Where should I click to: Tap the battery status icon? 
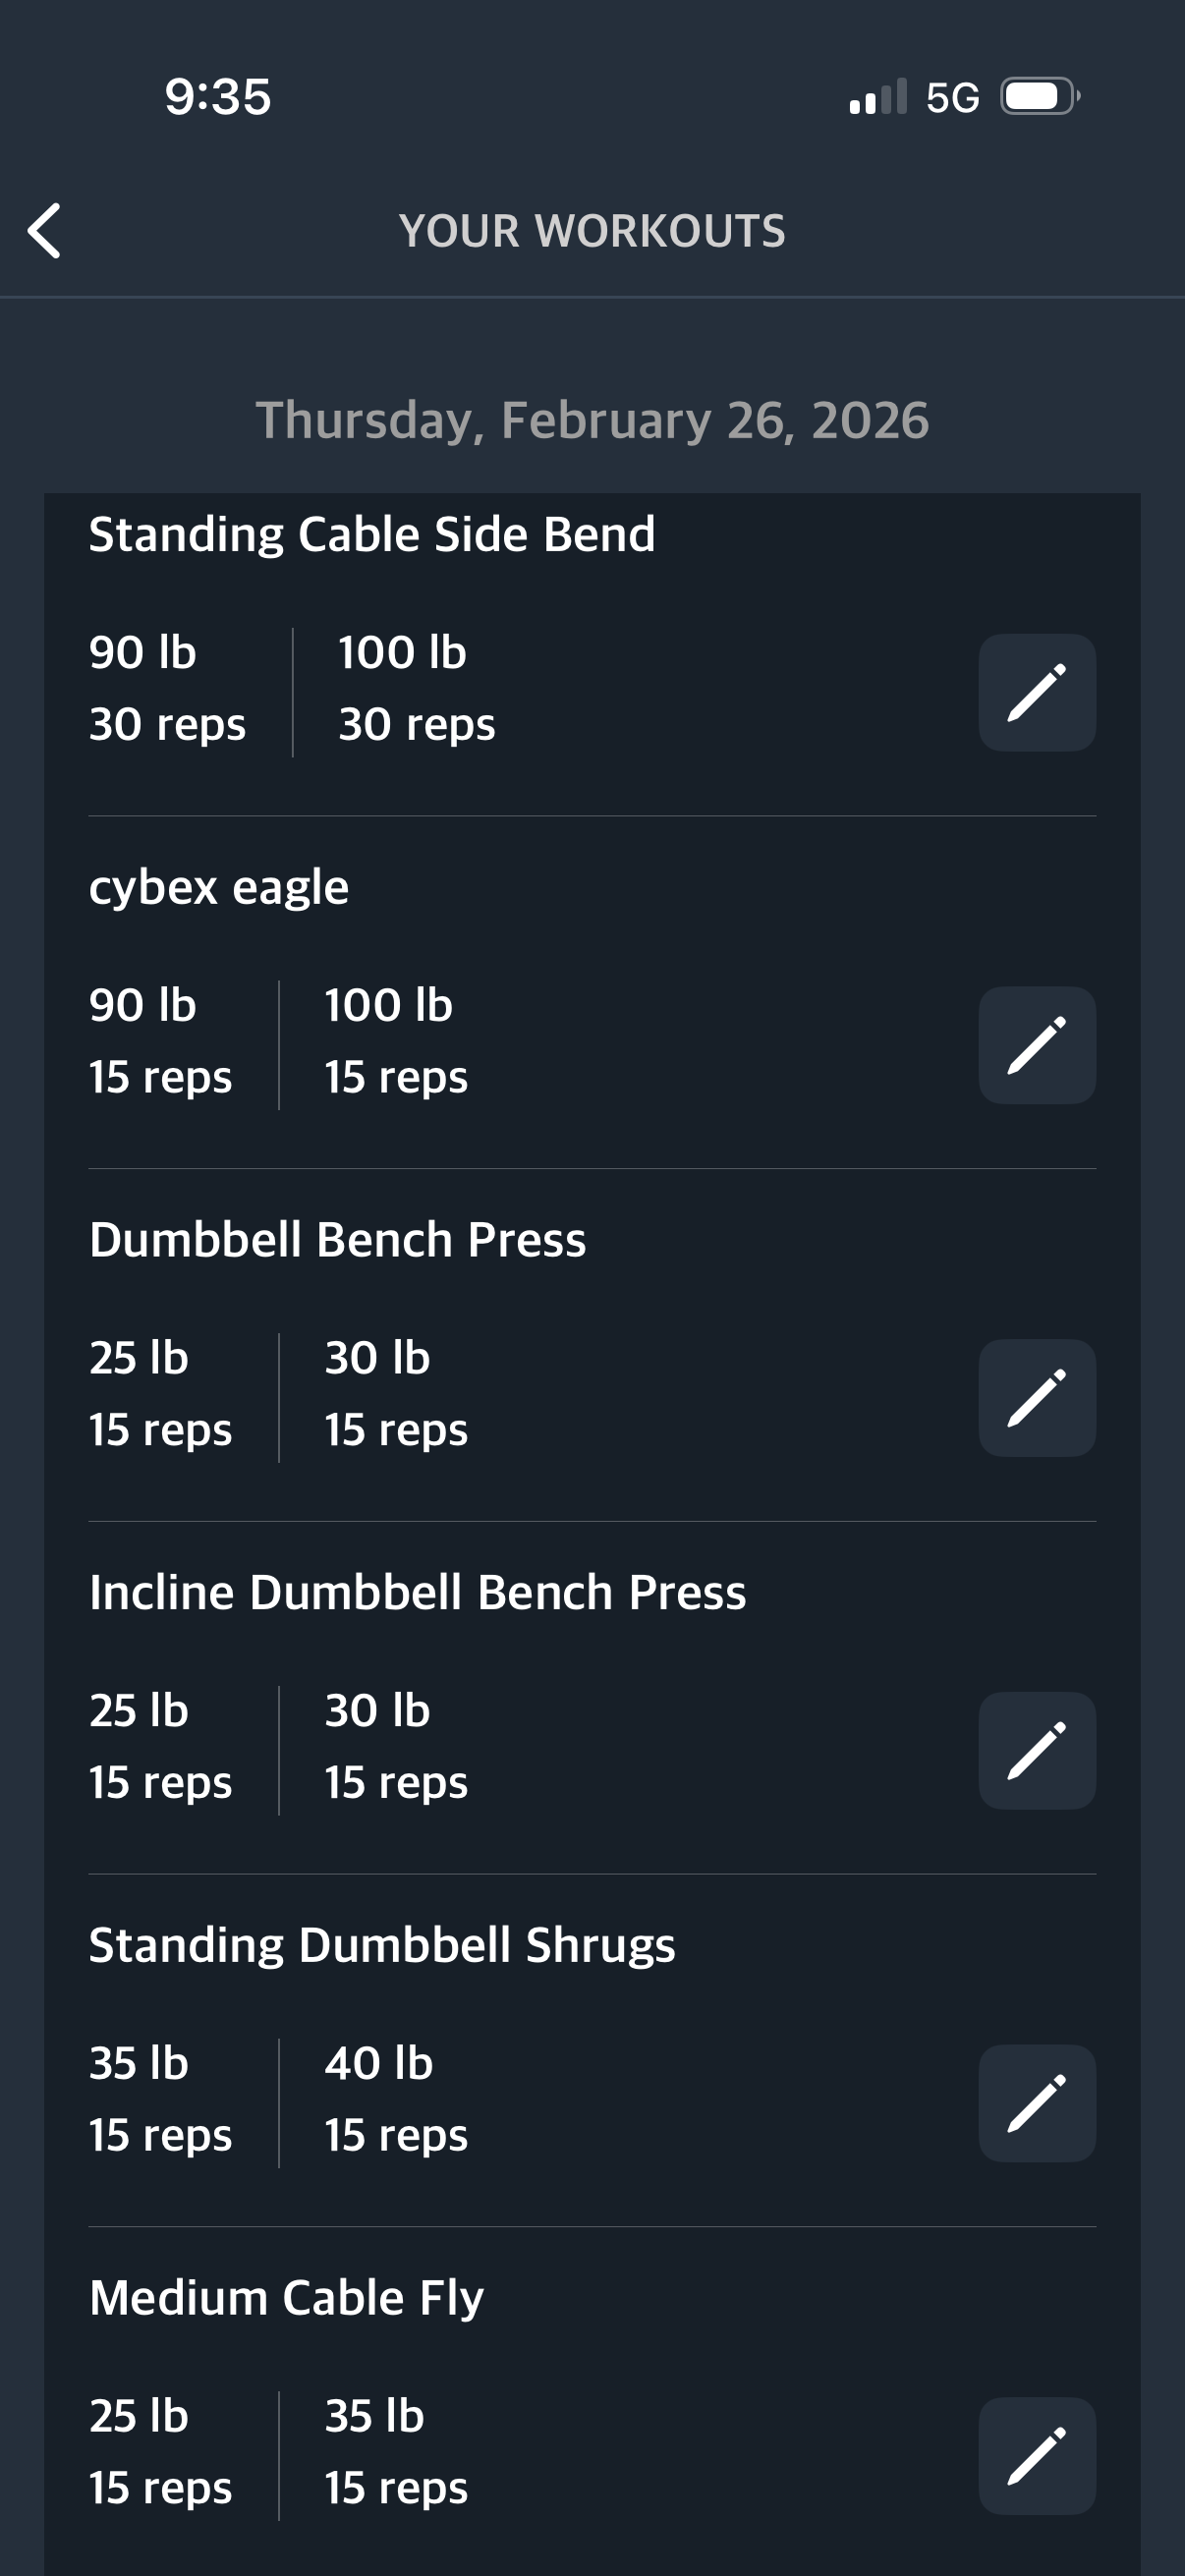tap(1040, 97)
